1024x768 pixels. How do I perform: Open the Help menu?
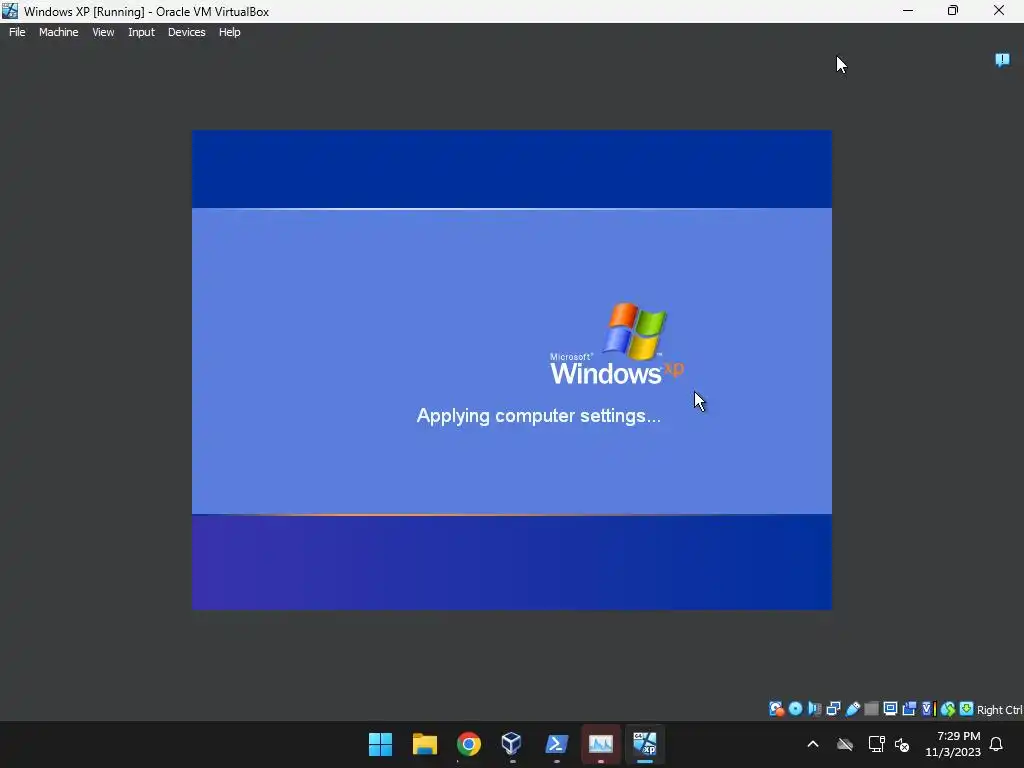pos(229,32)
